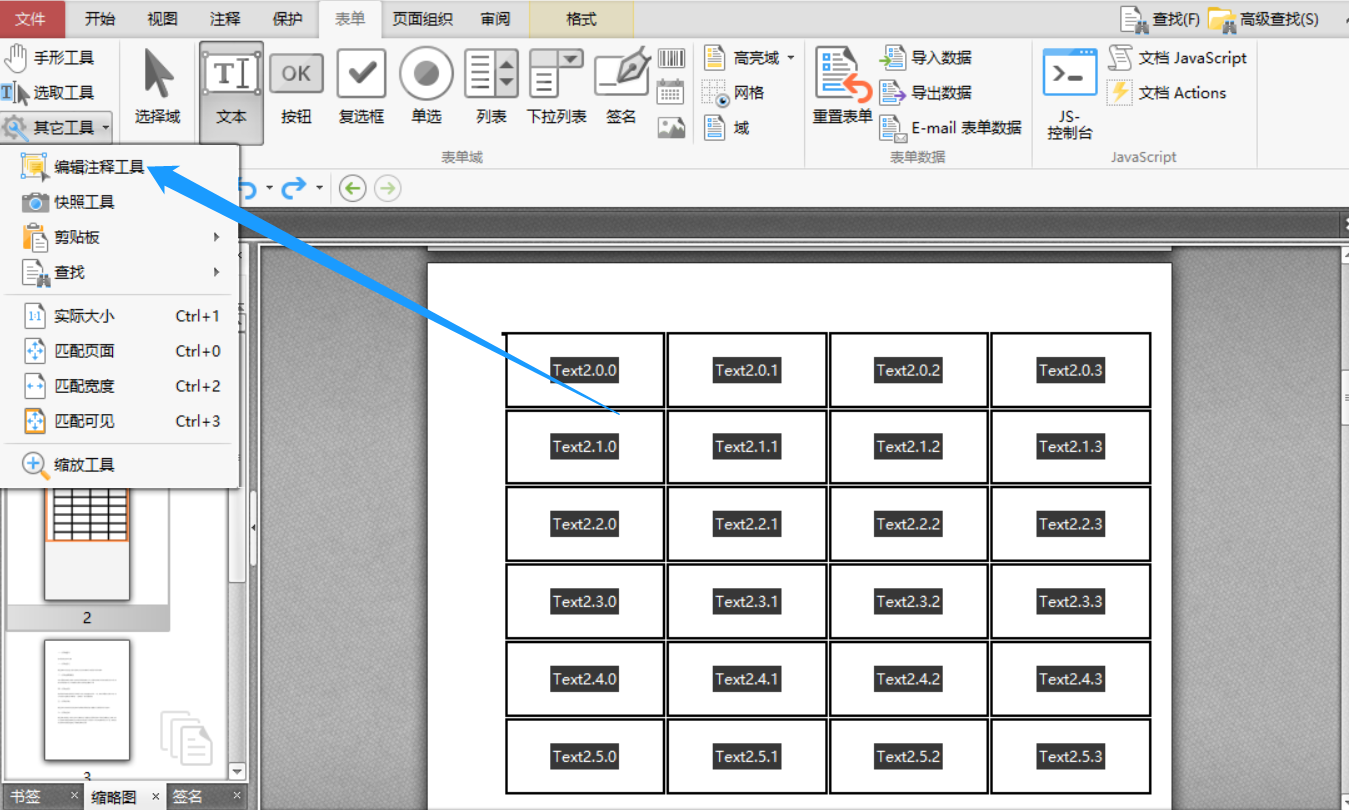Switch to the 缩略图 thumbnails panel tab
The image size is (1349, 810).
113,797
